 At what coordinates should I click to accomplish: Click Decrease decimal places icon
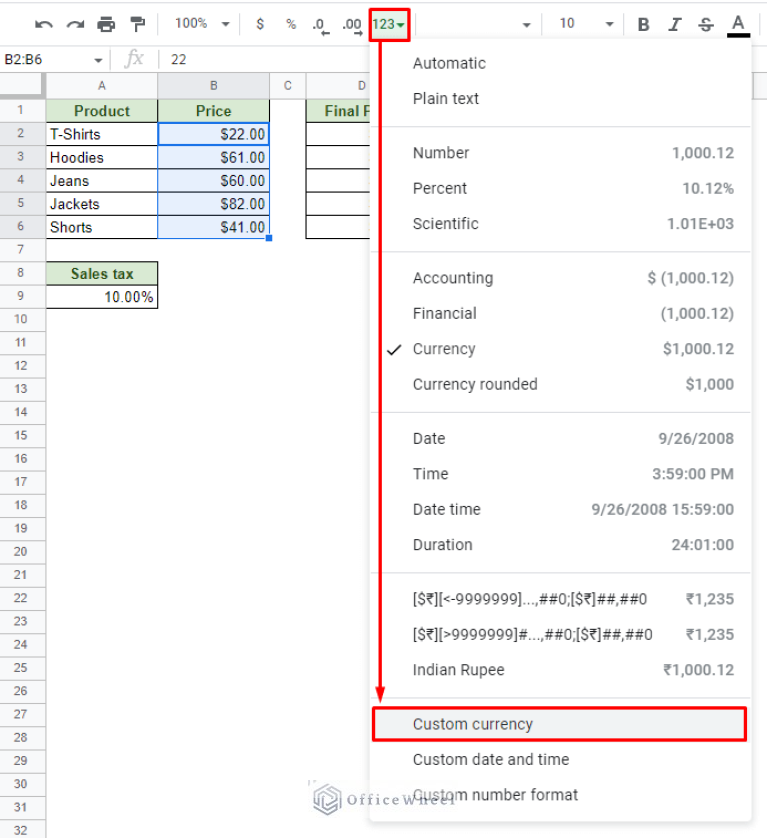click(320, 24)
